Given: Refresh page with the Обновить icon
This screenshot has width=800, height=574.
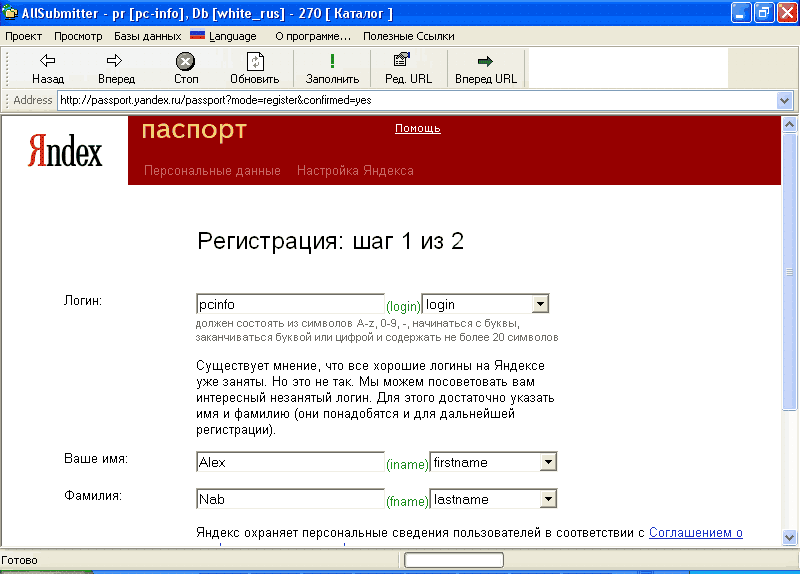Looking at the screenshot, I should [255, 68].
